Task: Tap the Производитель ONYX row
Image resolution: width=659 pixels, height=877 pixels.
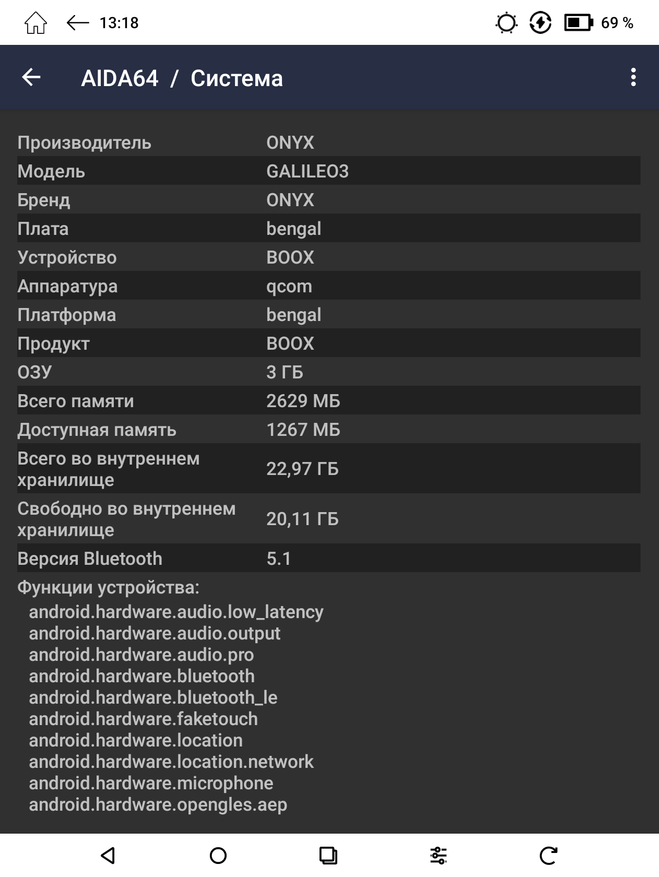Action: (x=328, y=142)
